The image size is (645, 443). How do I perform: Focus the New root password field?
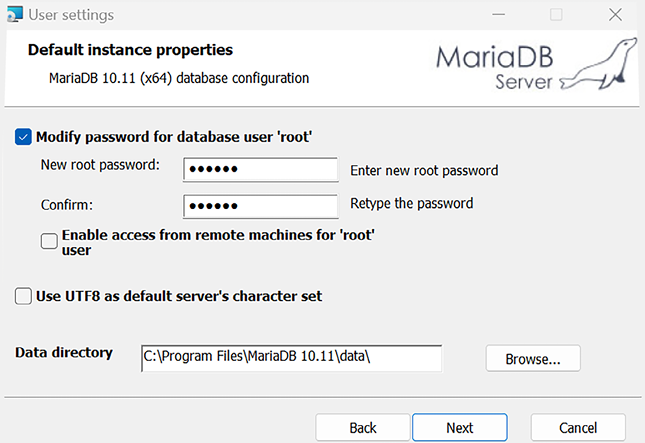point(261,169)
